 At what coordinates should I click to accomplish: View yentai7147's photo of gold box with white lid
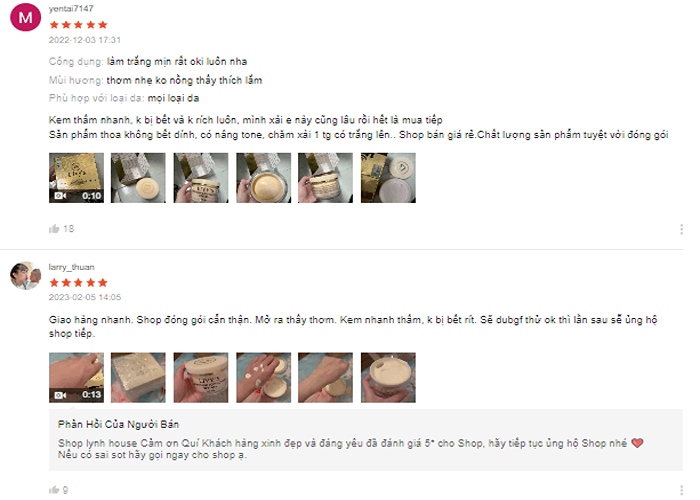pyautogui.click(x=388, y=178)
